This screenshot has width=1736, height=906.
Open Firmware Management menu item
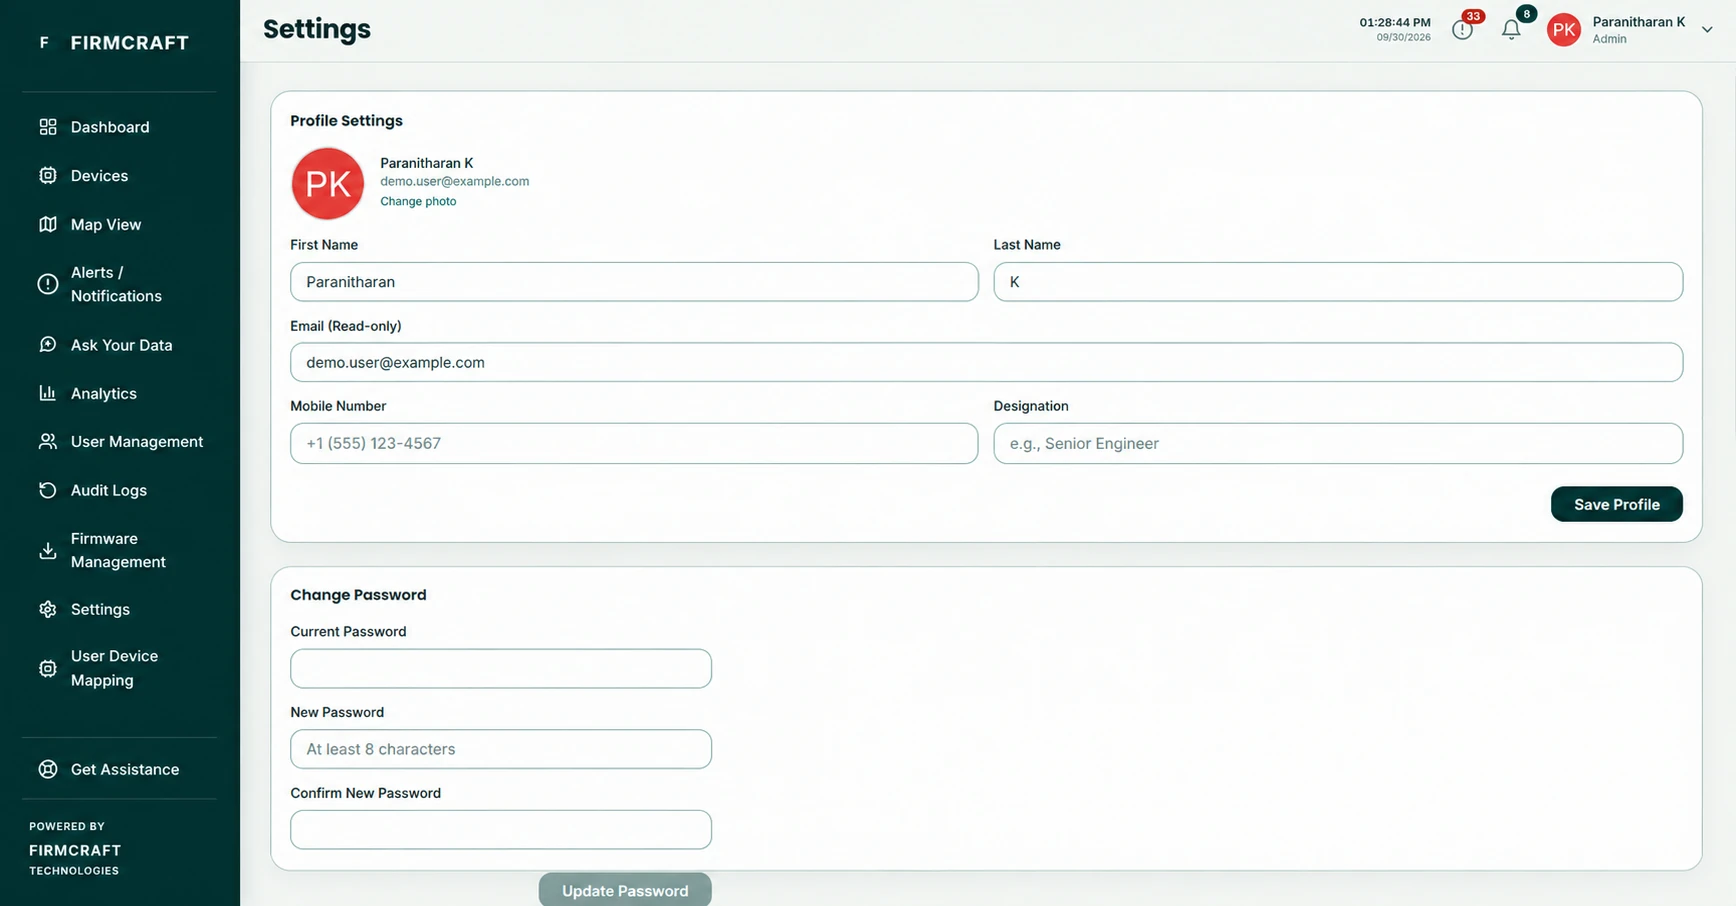120,550
